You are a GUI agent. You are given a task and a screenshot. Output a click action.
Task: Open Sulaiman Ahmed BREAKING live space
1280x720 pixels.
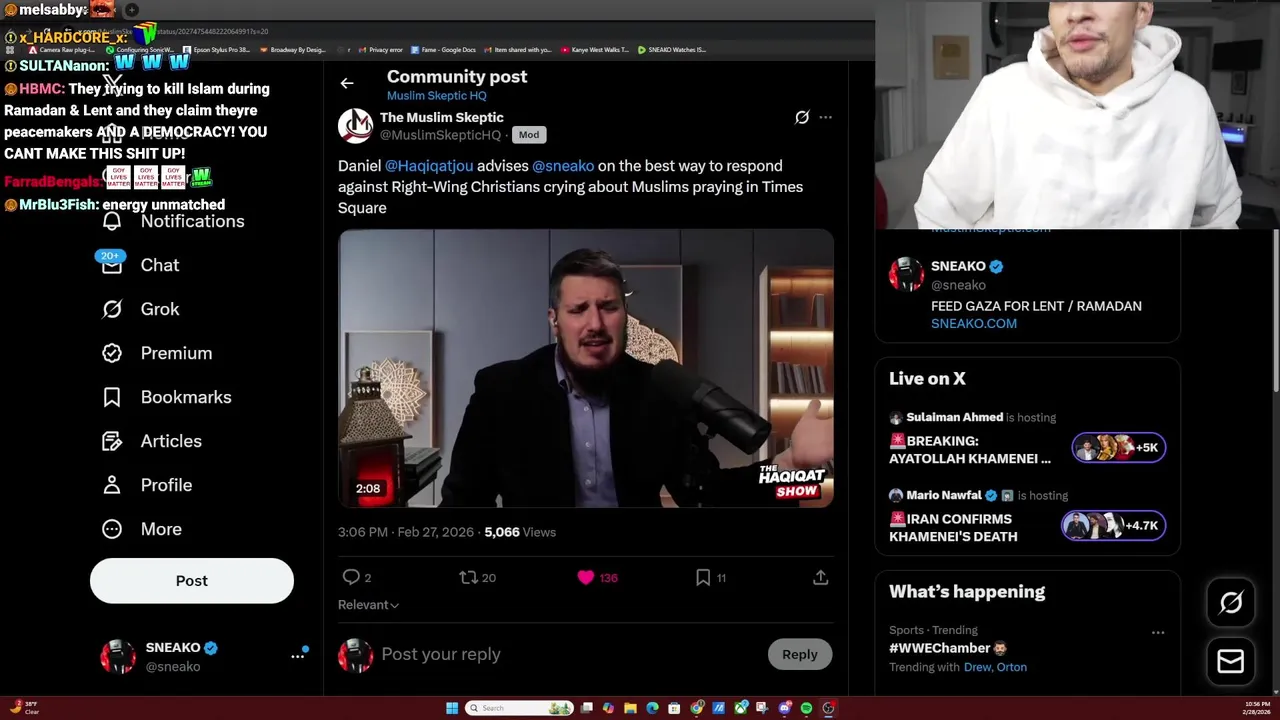click(x=970, y=449)
